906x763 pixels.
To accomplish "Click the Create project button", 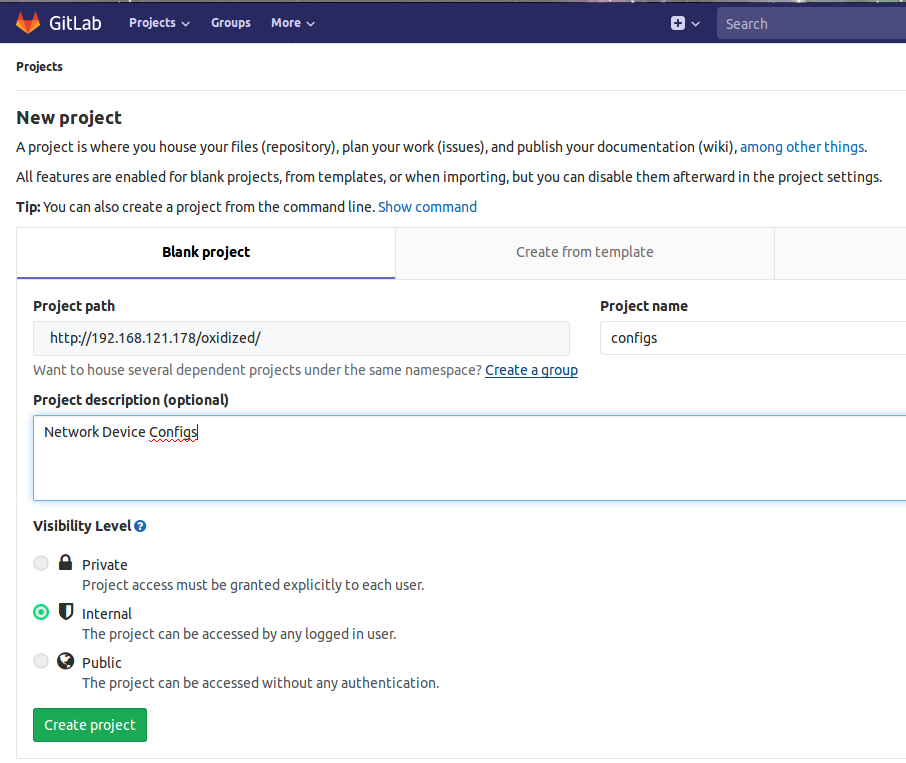I will point(90,725).
